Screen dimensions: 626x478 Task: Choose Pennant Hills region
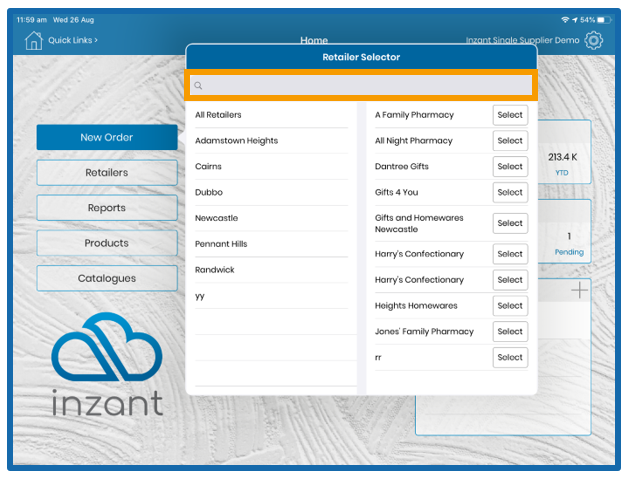[271, 244]
